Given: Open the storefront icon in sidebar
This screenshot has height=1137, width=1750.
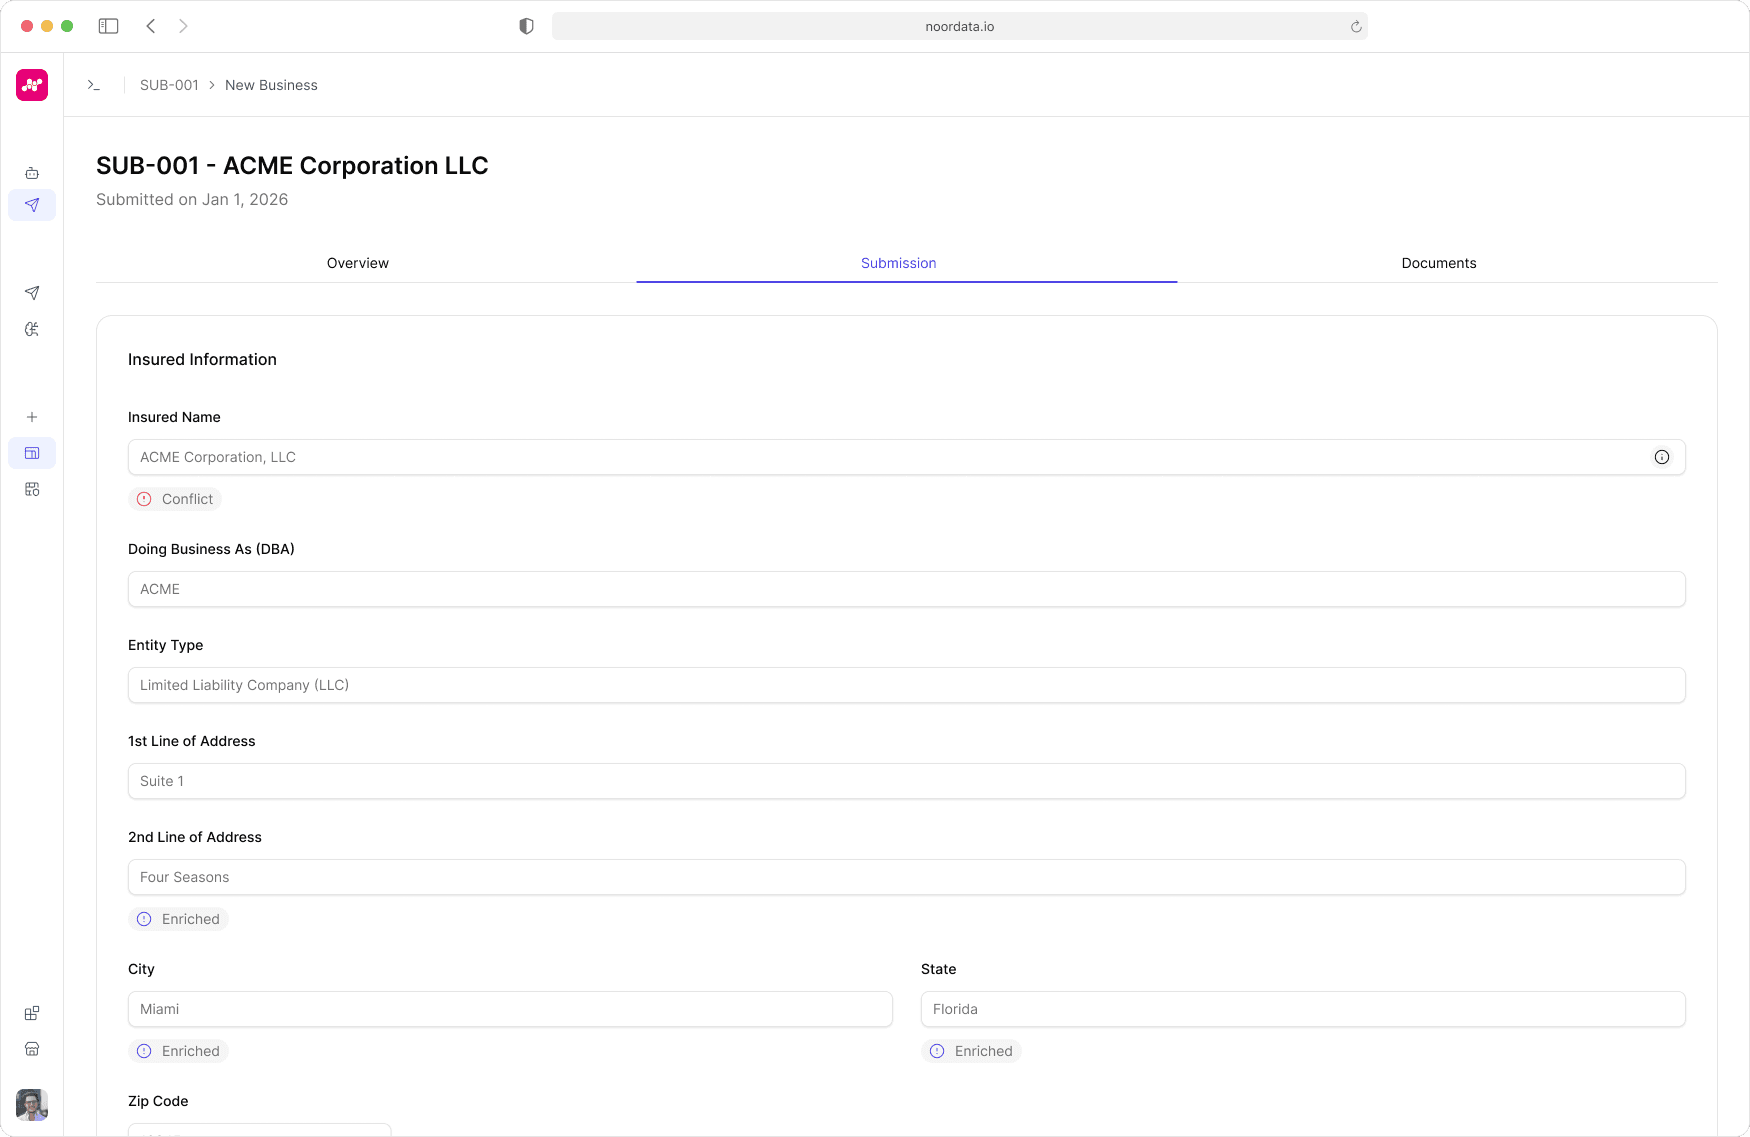Looking at the screenshot, I should pyautogui.click(x=32, y=1049).
